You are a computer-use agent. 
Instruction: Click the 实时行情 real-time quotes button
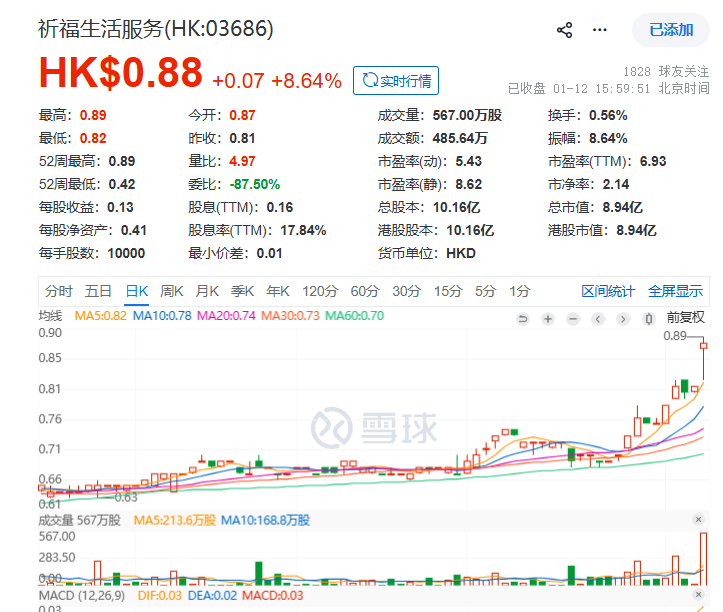click(x=396, y=80)
